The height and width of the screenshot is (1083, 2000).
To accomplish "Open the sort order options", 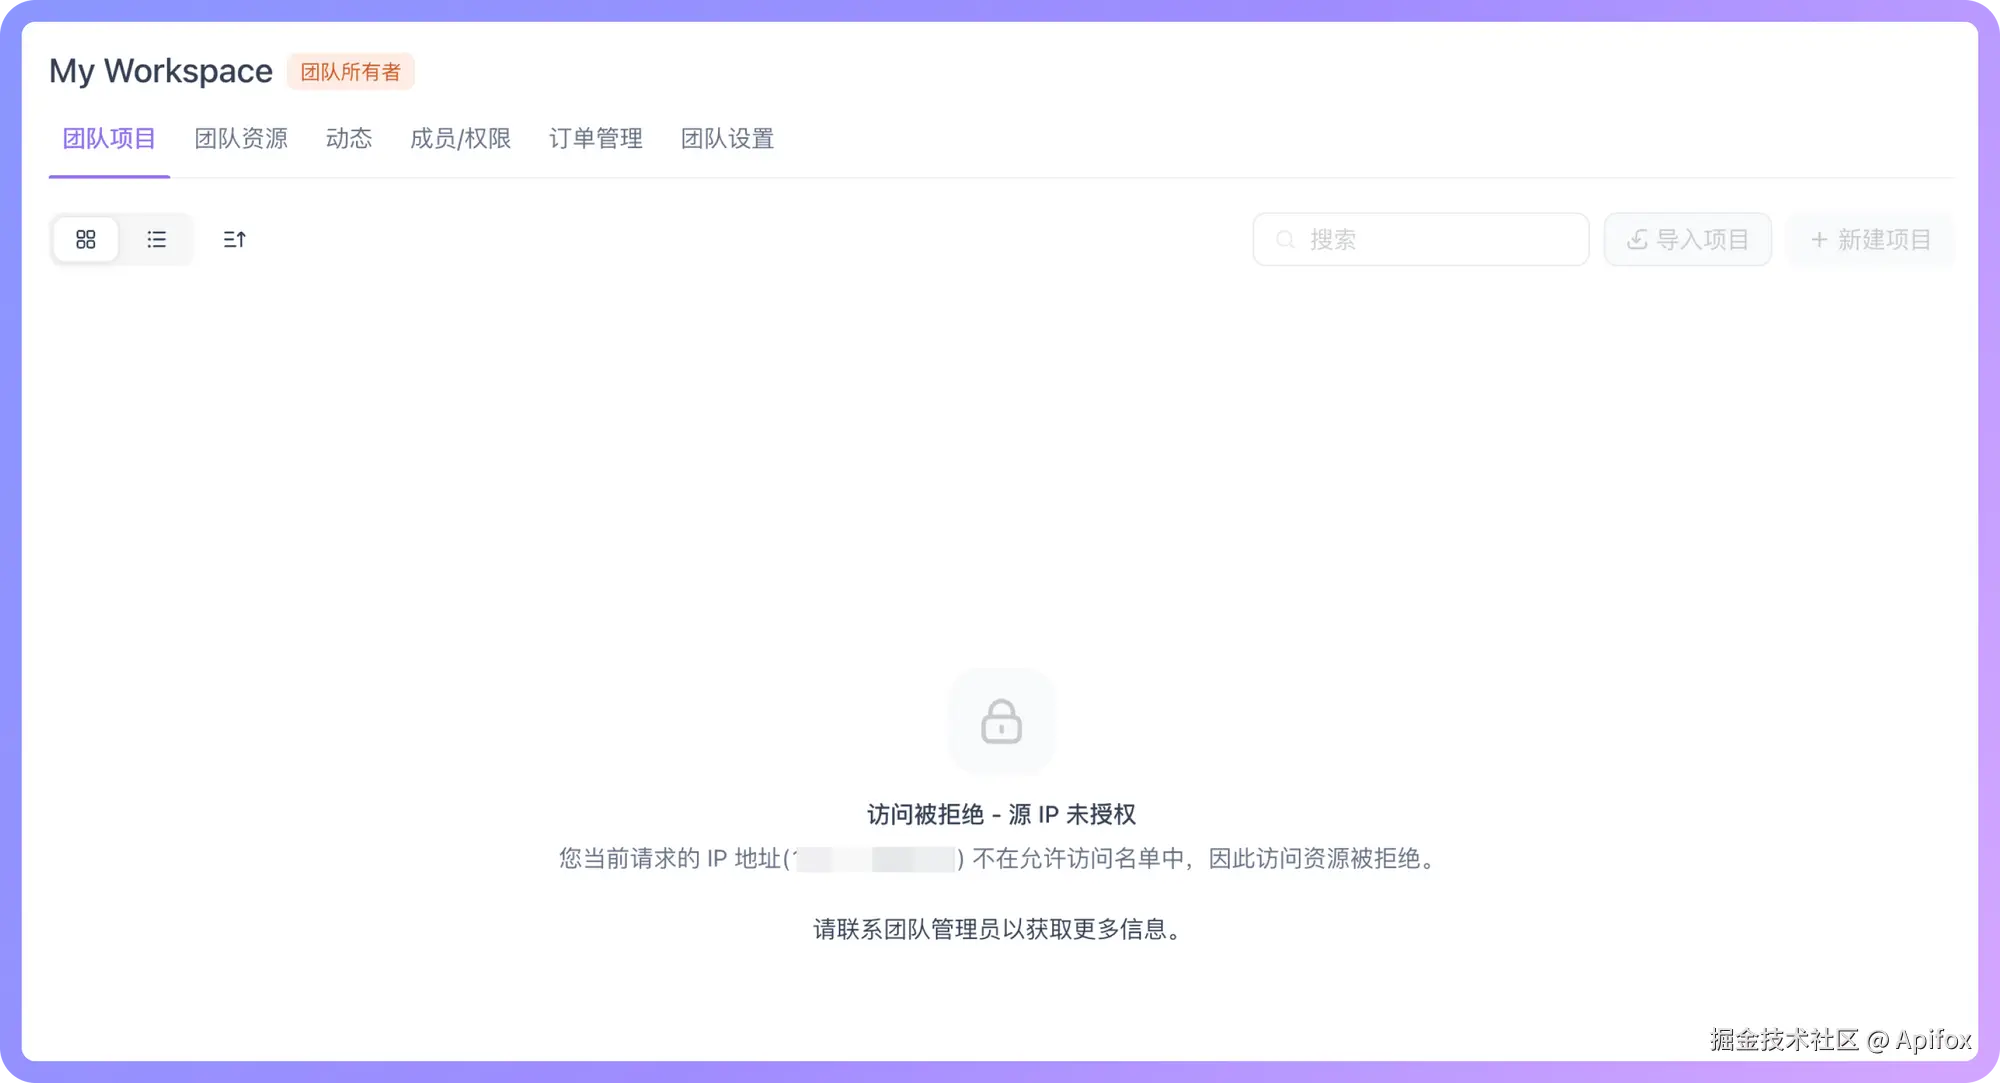I will click(234, 240).
